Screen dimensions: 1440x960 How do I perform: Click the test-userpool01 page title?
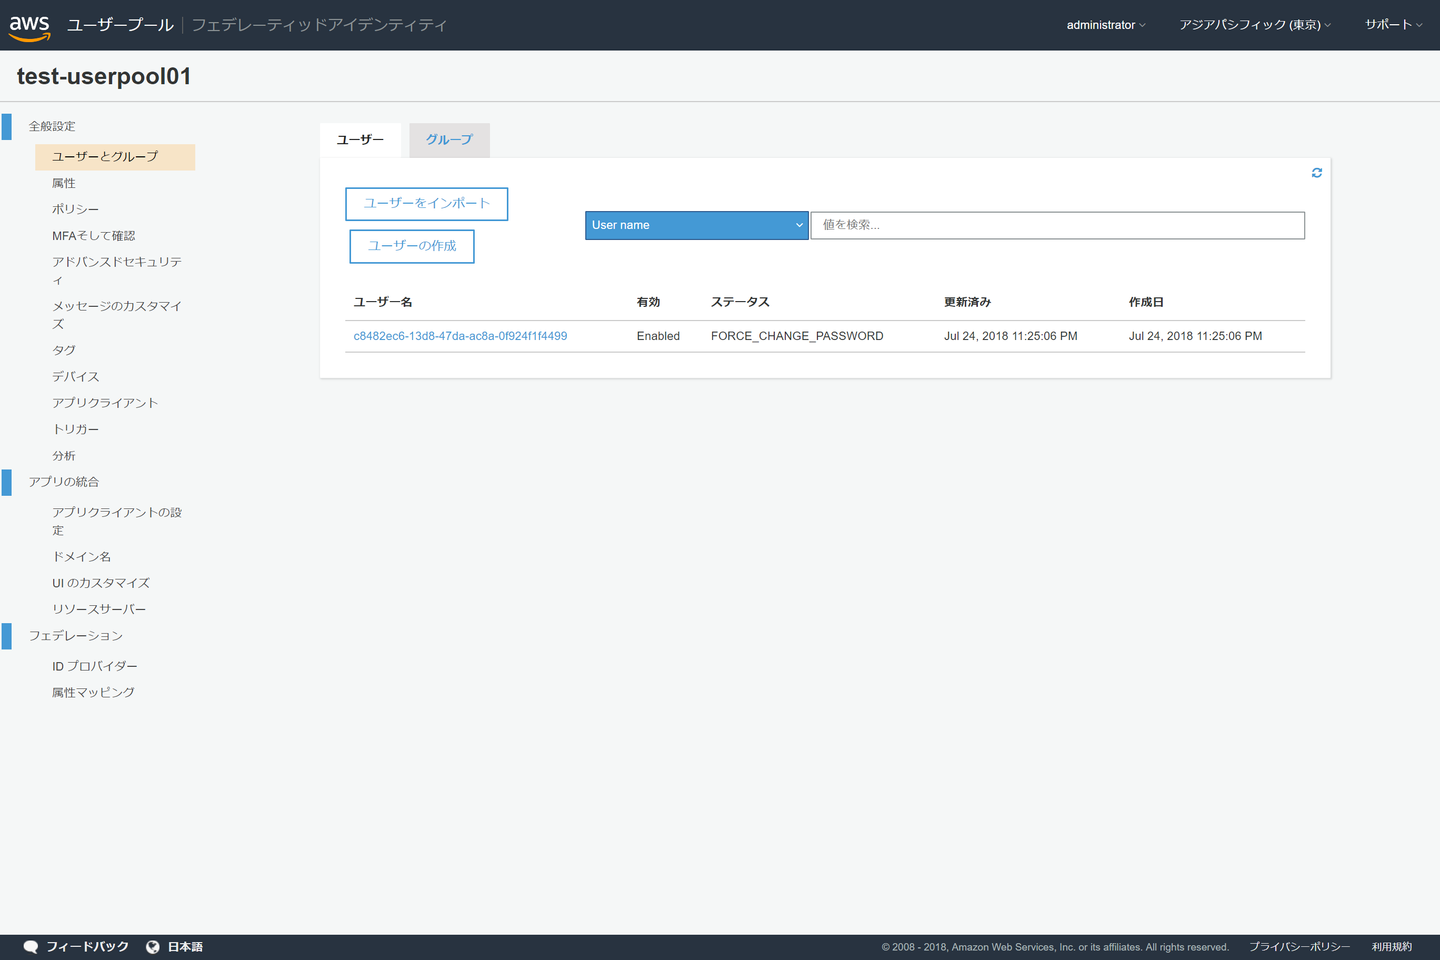coord(104,76)
